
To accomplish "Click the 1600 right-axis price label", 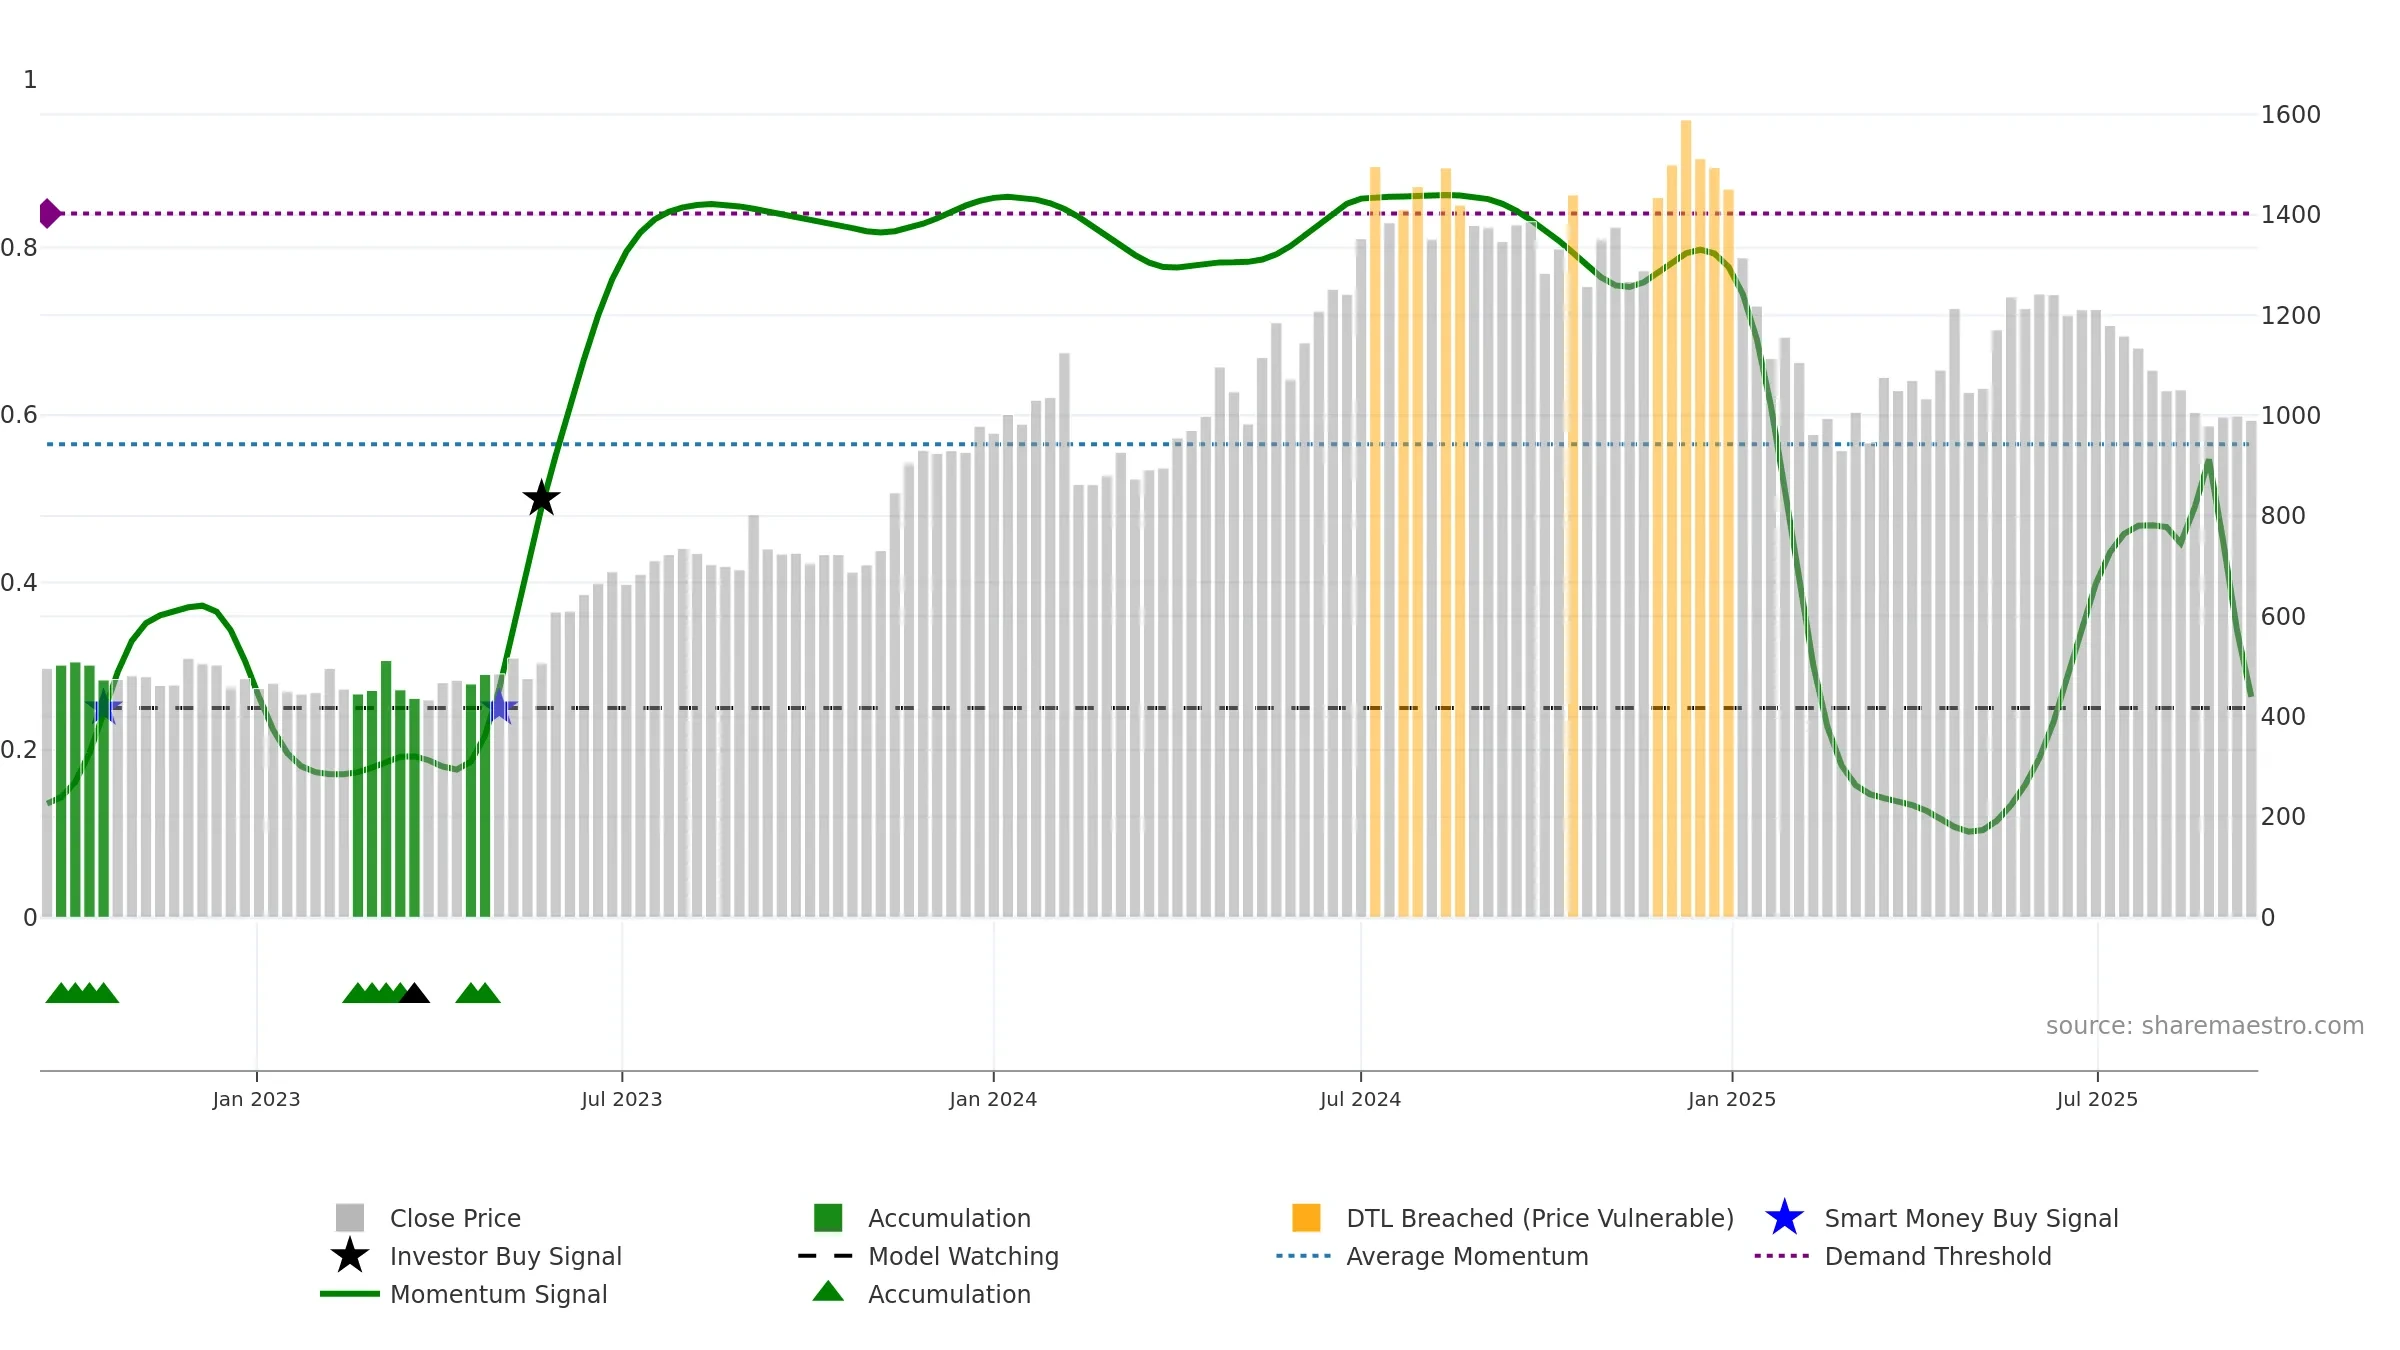I will coord(2290,115).
